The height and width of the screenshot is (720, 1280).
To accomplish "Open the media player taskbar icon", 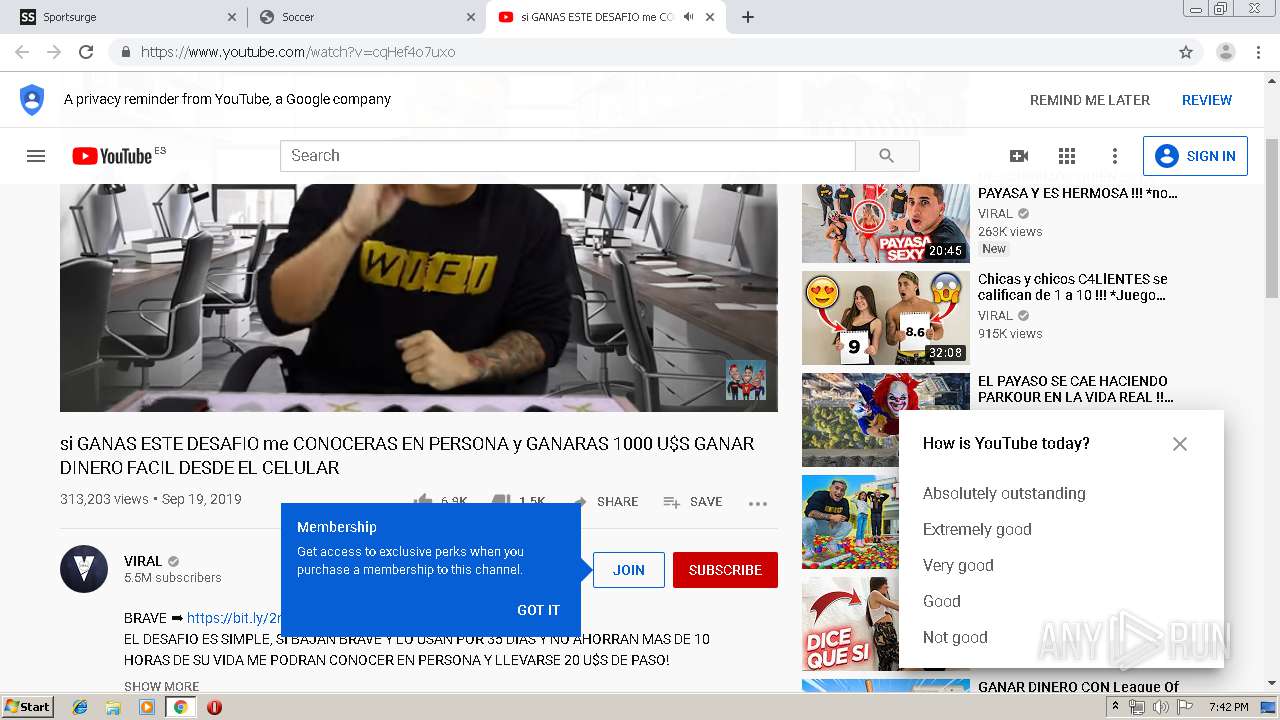I will pos(147,707).
